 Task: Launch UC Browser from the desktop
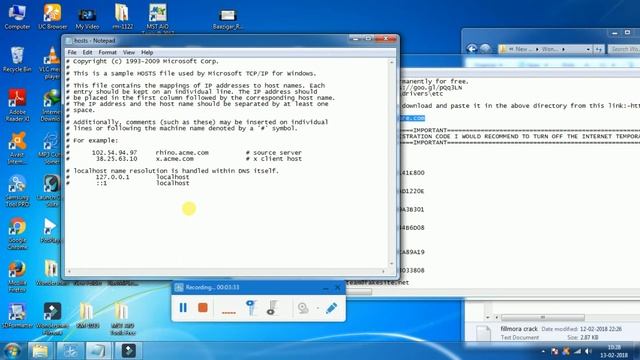click(x=53, y=17)
